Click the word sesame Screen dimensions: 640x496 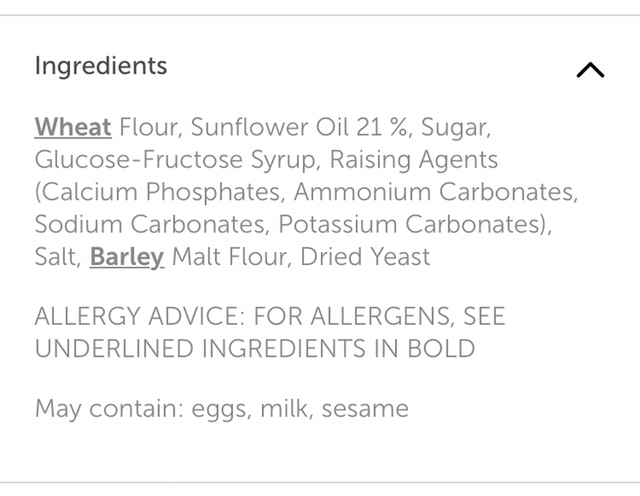[x=365, y=409]
